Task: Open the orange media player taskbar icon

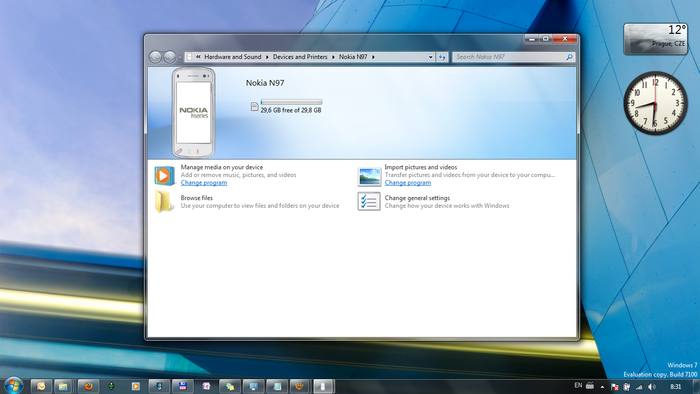Action: pyautogui.click(x=136, y=386)
